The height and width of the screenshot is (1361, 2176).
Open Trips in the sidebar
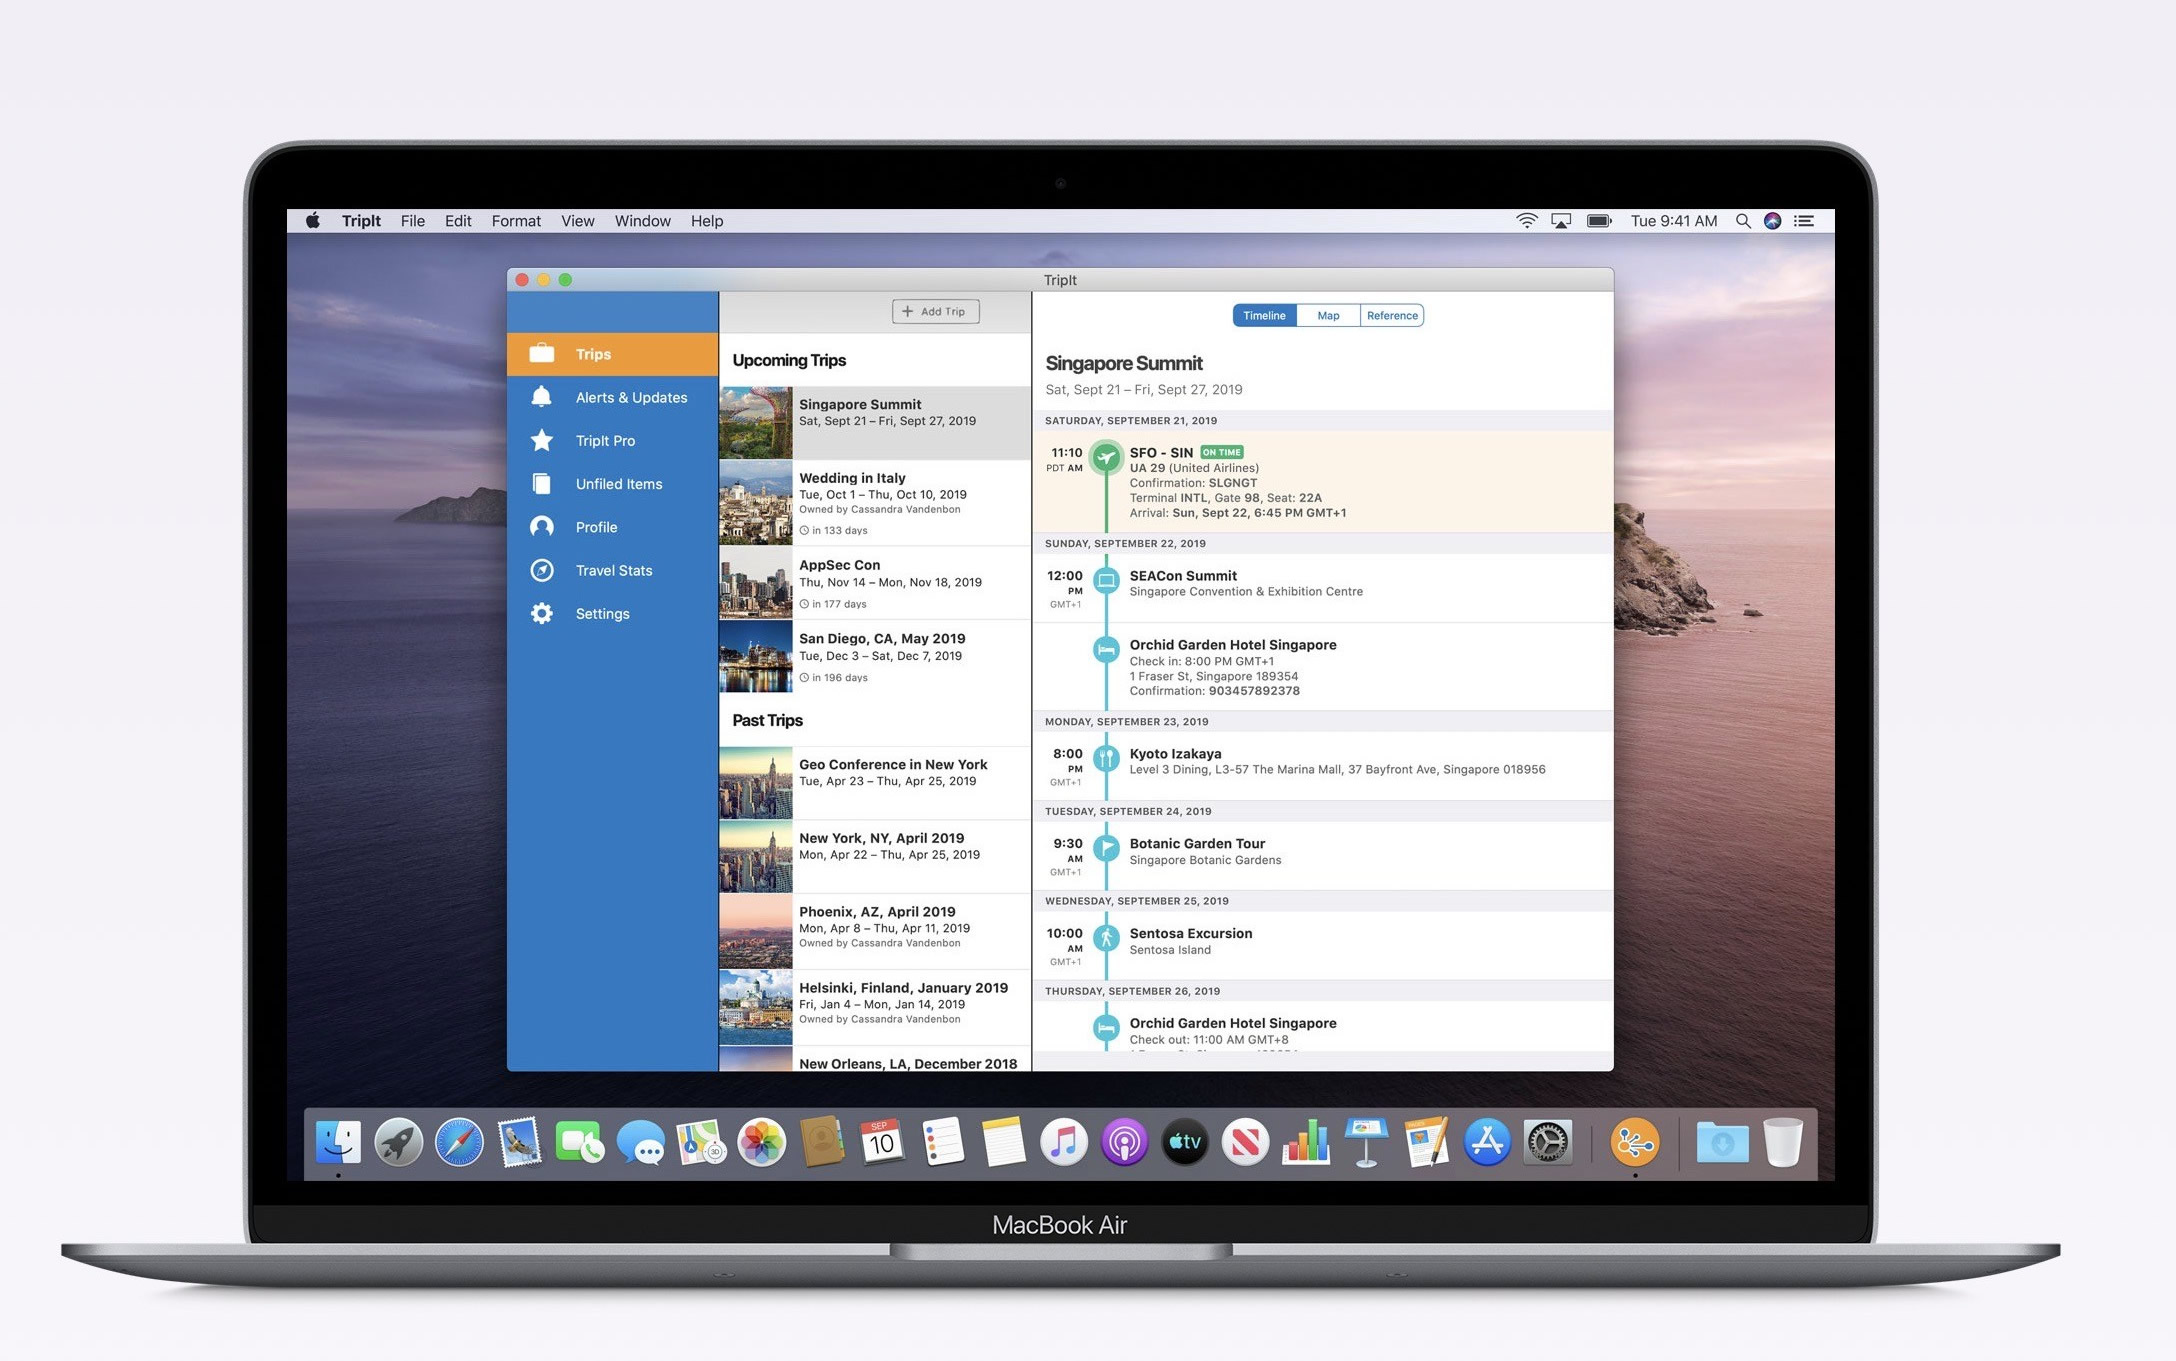coord(612,354)
